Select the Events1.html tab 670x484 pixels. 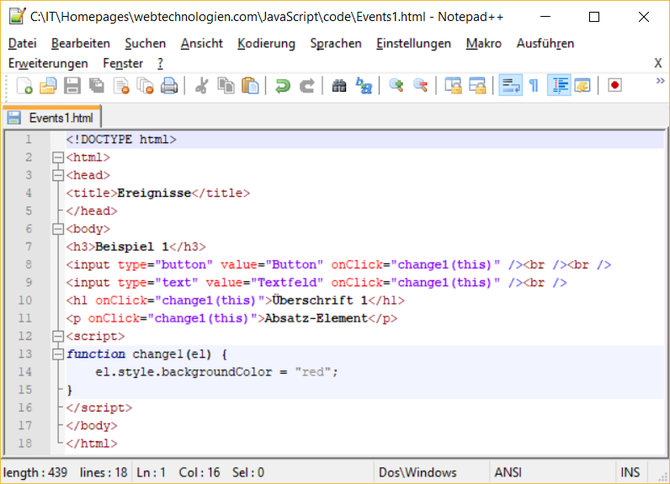pos(53,117)
